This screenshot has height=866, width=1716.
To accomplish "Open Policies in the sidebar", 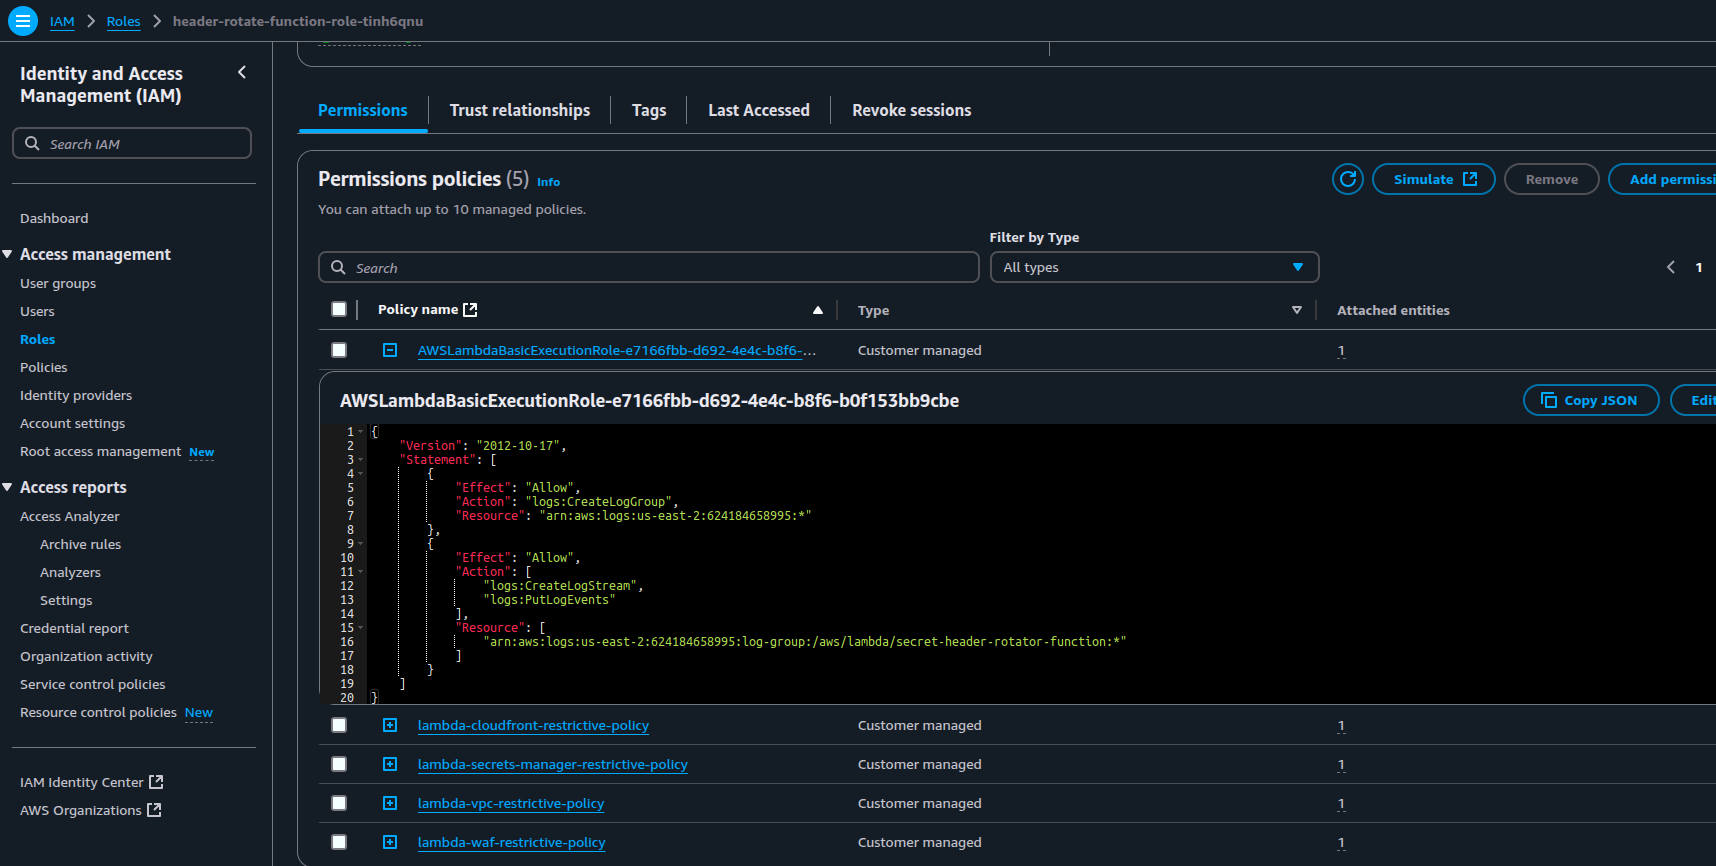I will pos(44,367).
